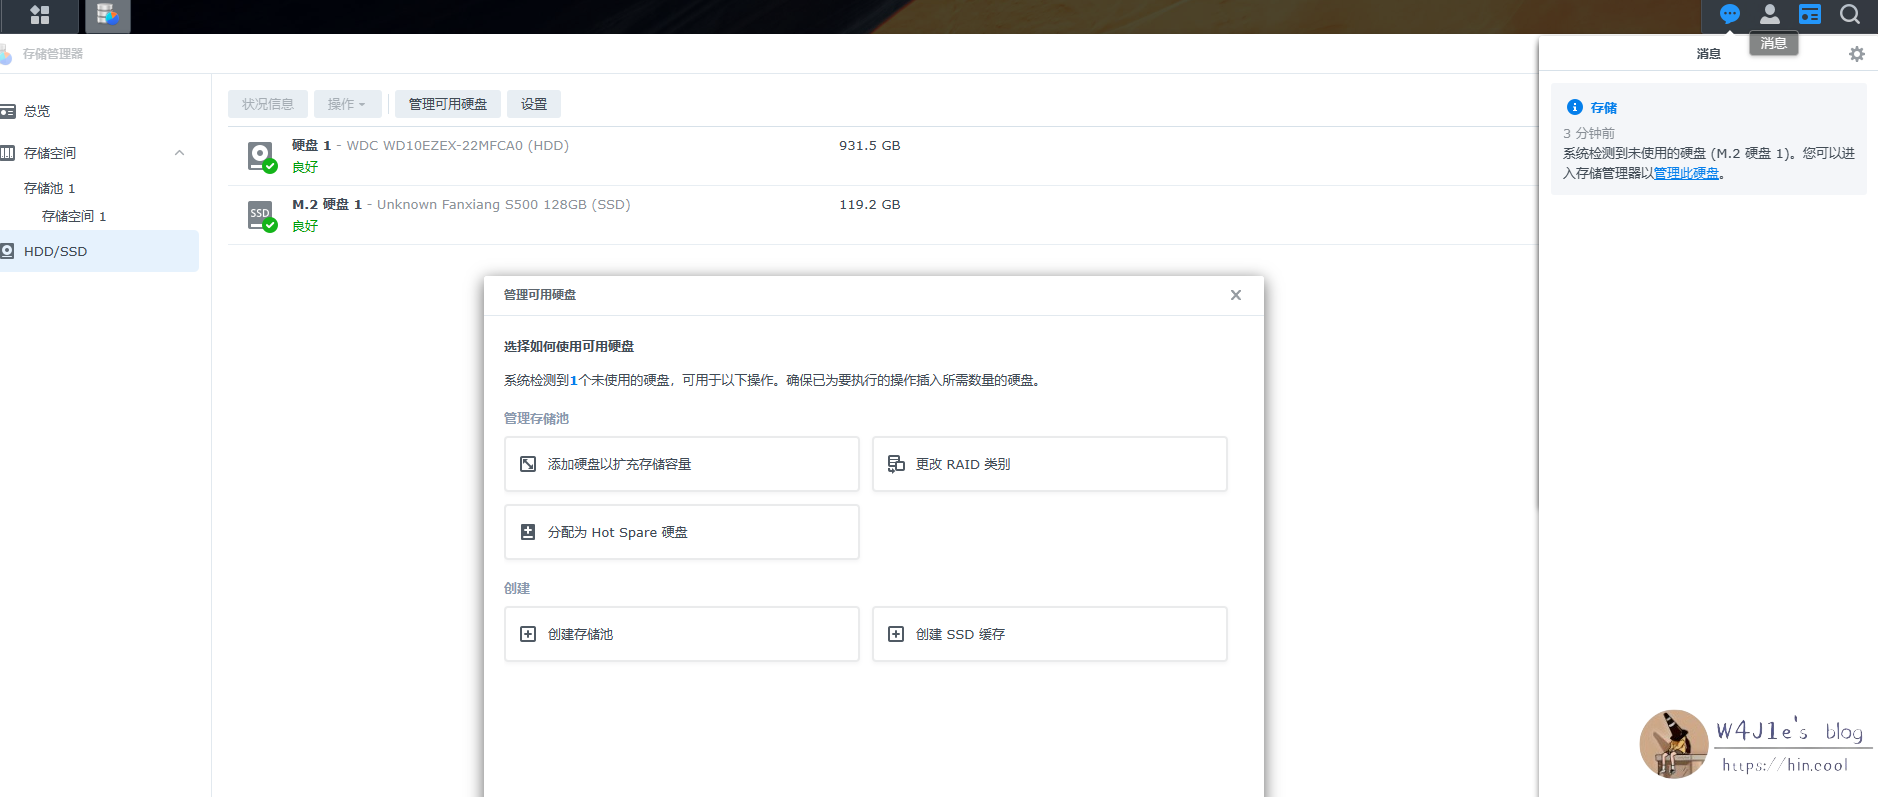Click the blue info icon beside 存储
This screenshot has height=797, width=1878.
(x=1574, y=107)
